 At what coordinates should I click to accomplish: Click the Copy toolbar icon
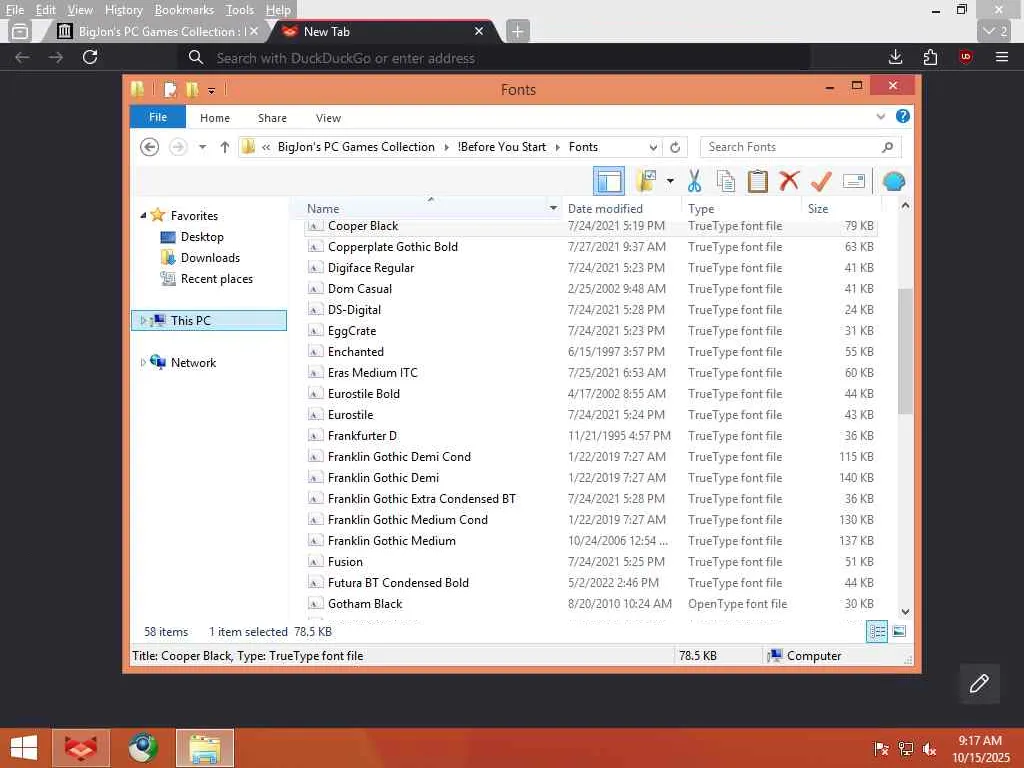click(x=726, y=181)
